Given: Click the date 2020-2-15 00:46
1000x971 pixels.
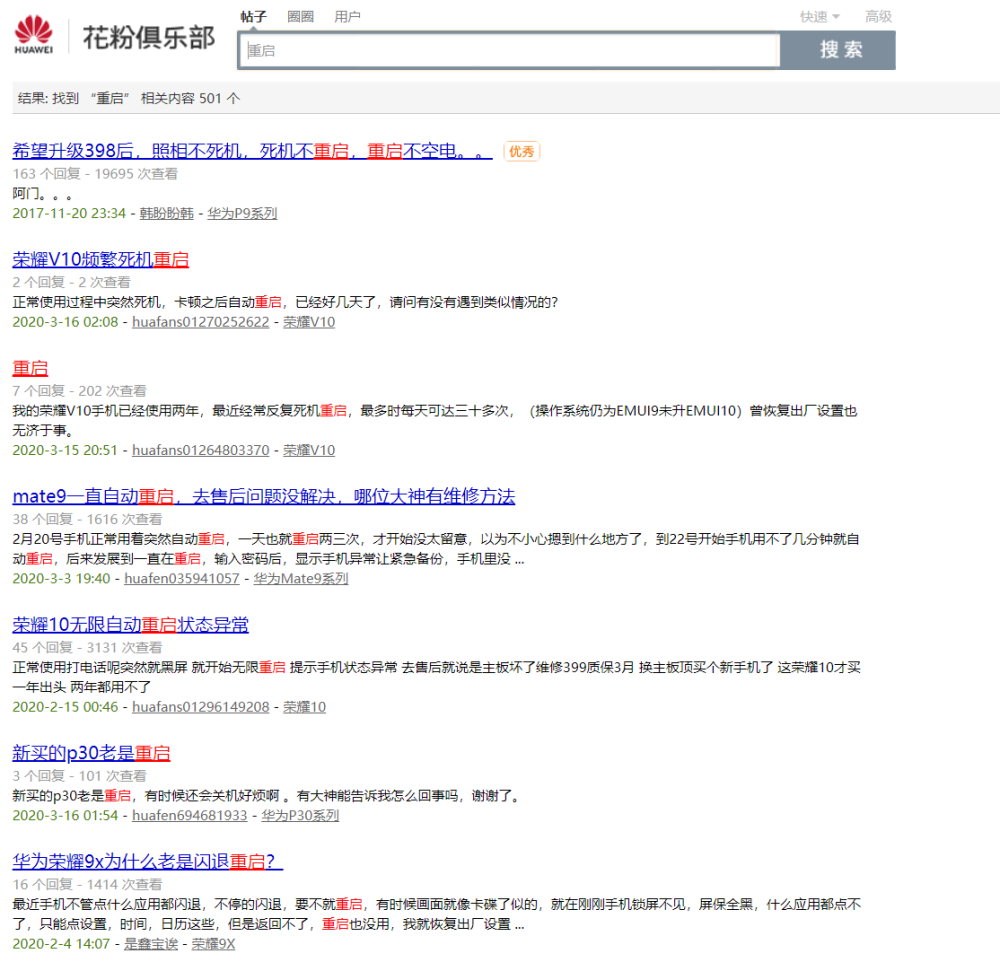Looking at the screenshot, I should tap(65, 706).
